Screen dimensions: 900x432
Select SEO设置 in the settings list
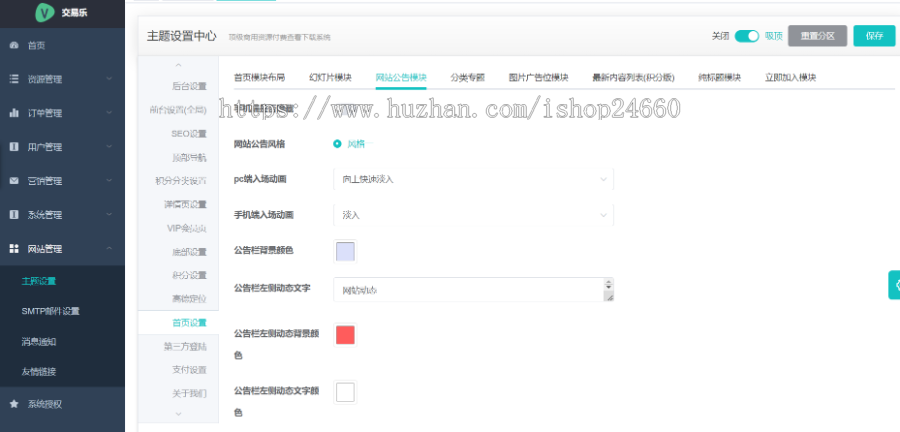pos(189,134)
